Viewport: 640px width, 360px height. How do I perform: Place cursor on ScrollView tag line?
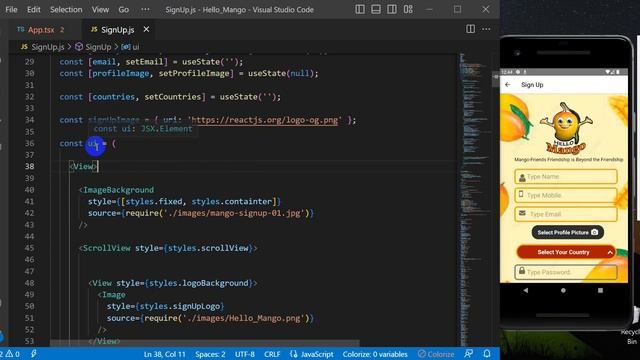[168, 248]
